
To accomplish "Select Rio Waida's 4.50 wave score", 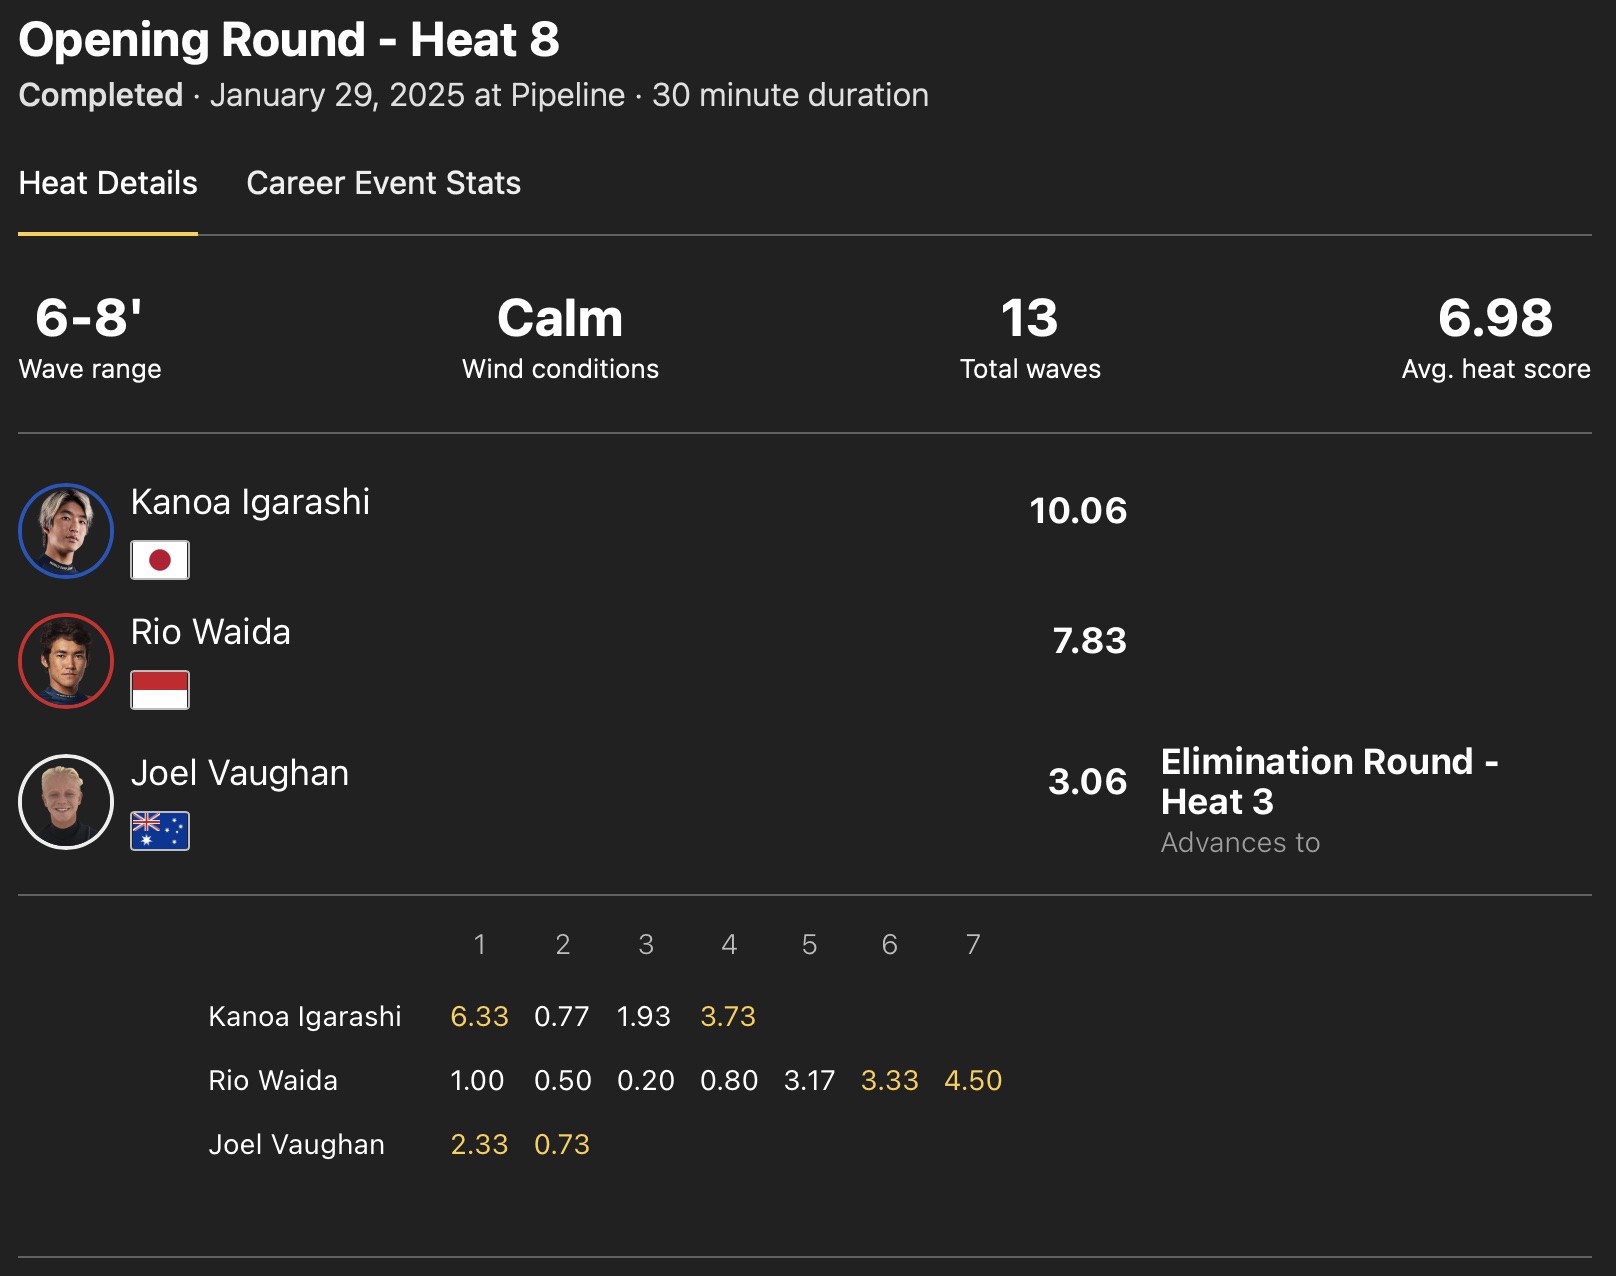I will [x=973, y=1081].
